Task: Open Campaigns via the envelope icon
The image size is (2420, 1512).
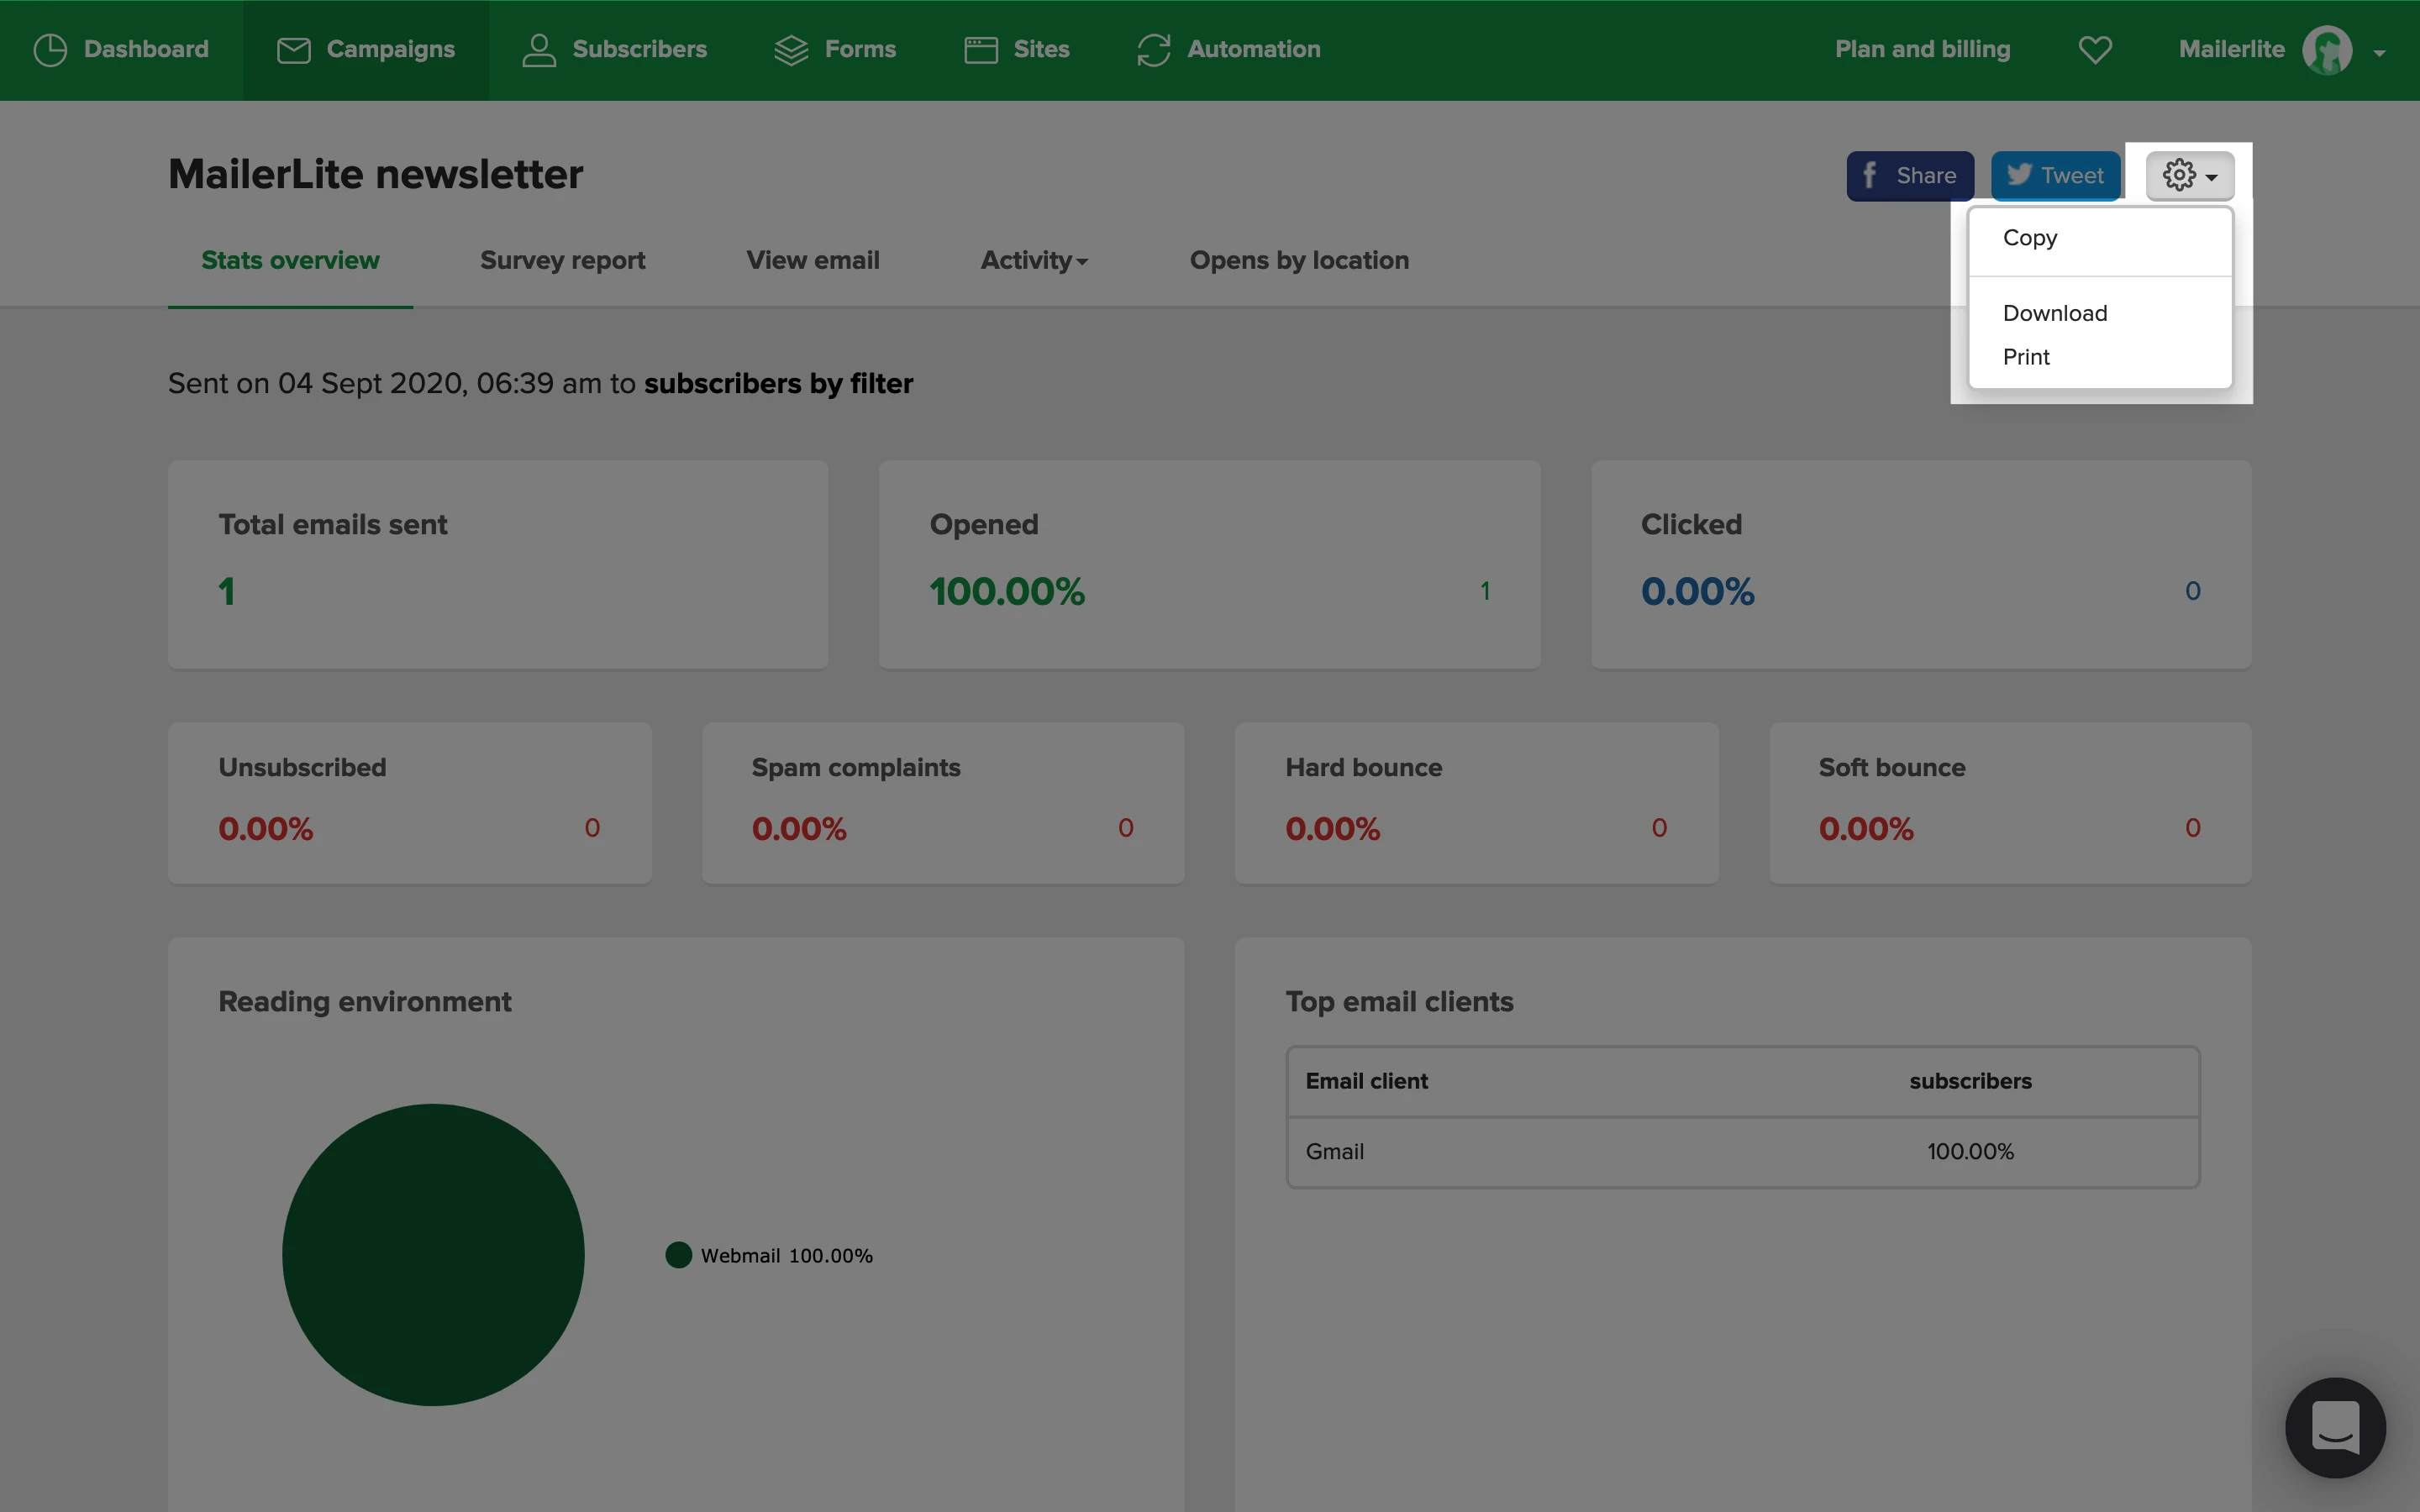Action: [293, 49]
